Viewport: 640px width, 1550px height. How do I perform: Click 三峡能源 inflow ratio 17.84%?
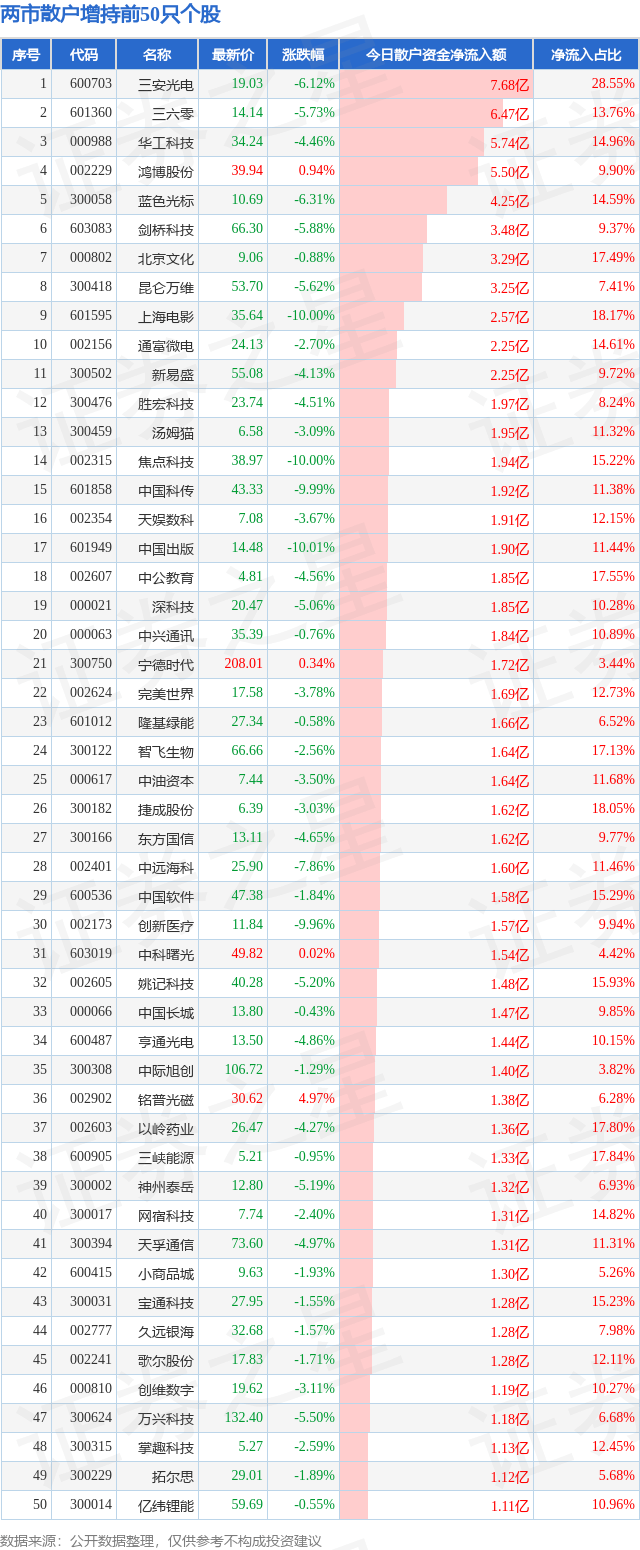(x=613, y=1157)
